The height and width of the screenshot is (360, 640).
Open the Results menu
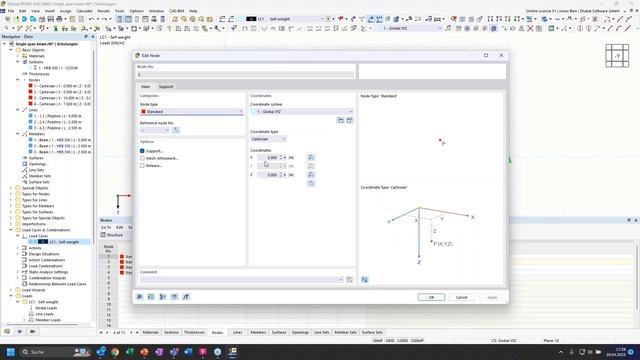(104, 11)
